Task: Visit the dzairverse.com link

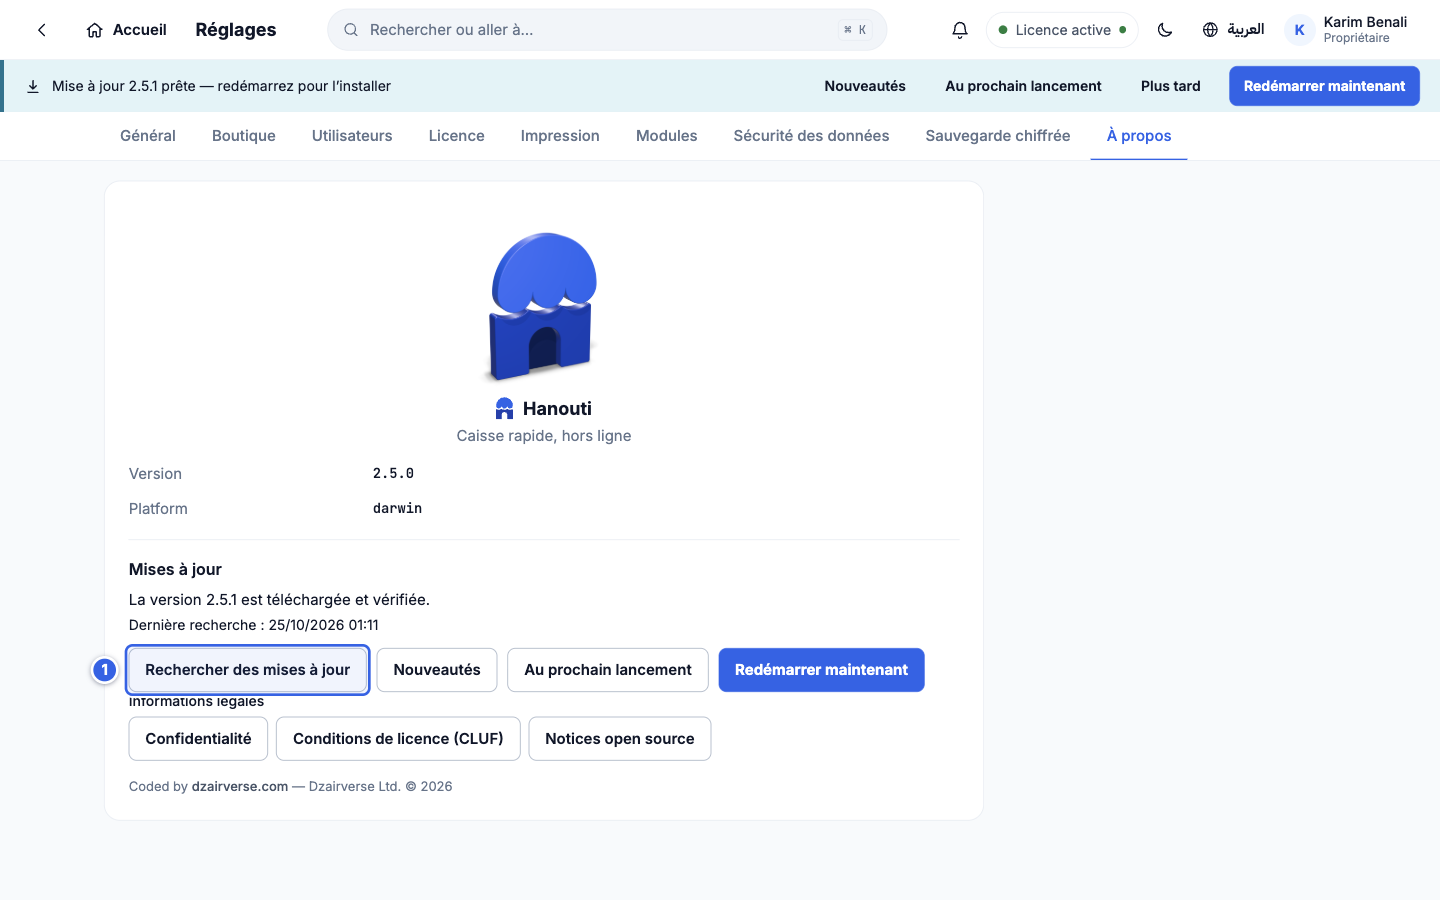Action: tap(240, 786)
